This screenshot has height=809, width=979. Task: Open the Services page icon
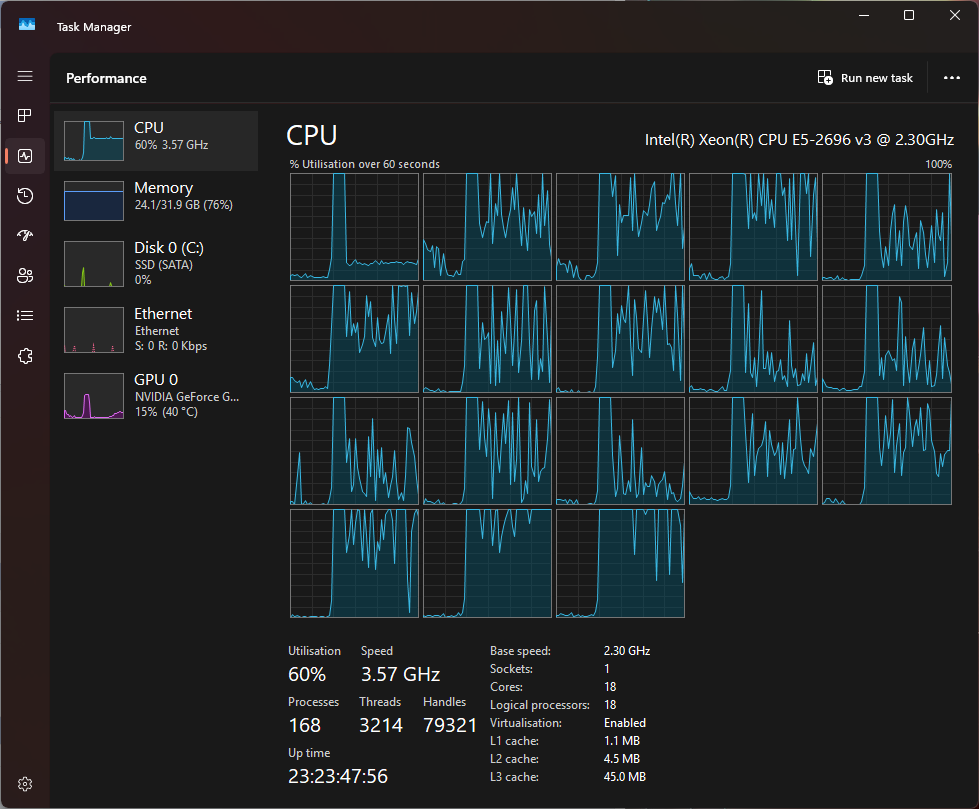pyautogui.click(x=25, y=356)
